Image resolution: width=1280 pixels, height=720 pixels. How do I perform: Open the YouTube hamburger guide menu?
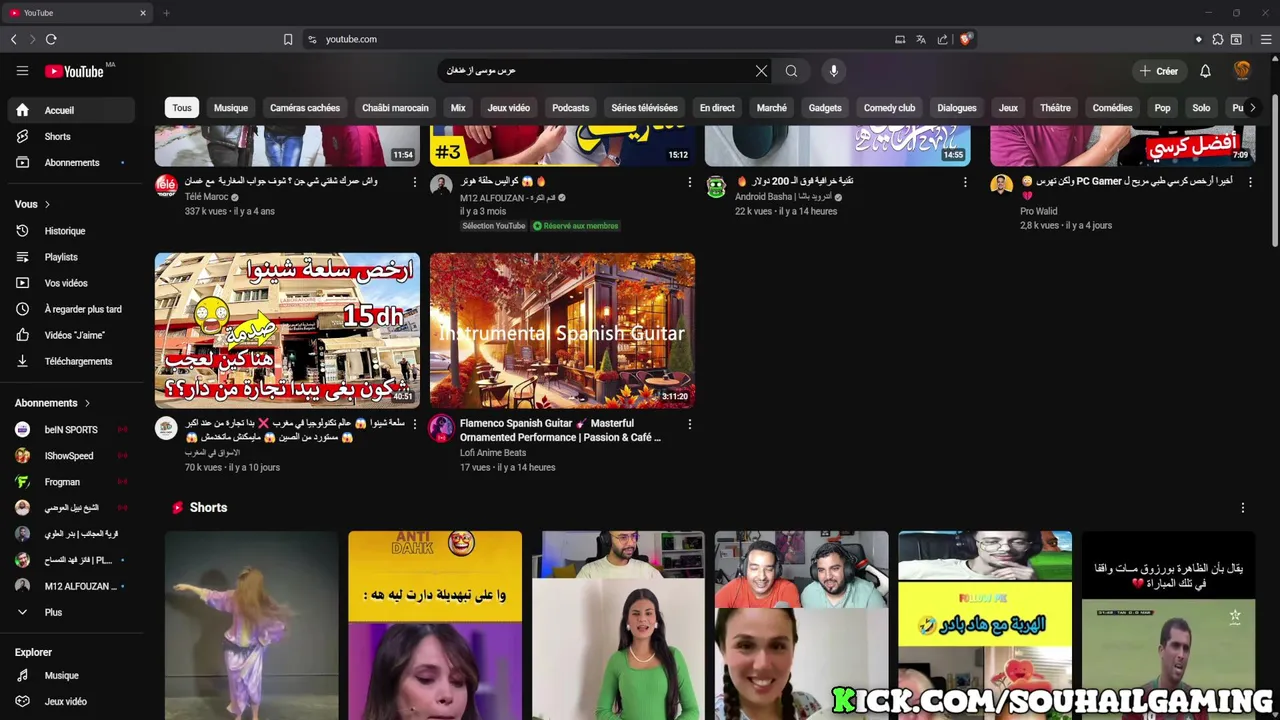22,71
